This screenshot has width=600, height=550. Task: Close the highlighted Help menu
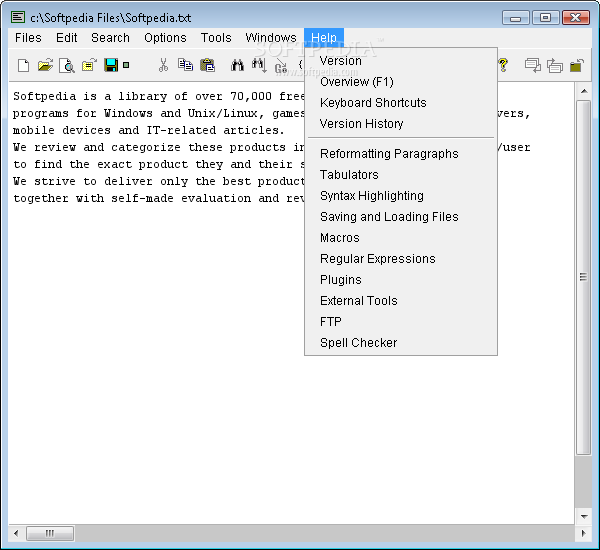(x=324, y=38)
